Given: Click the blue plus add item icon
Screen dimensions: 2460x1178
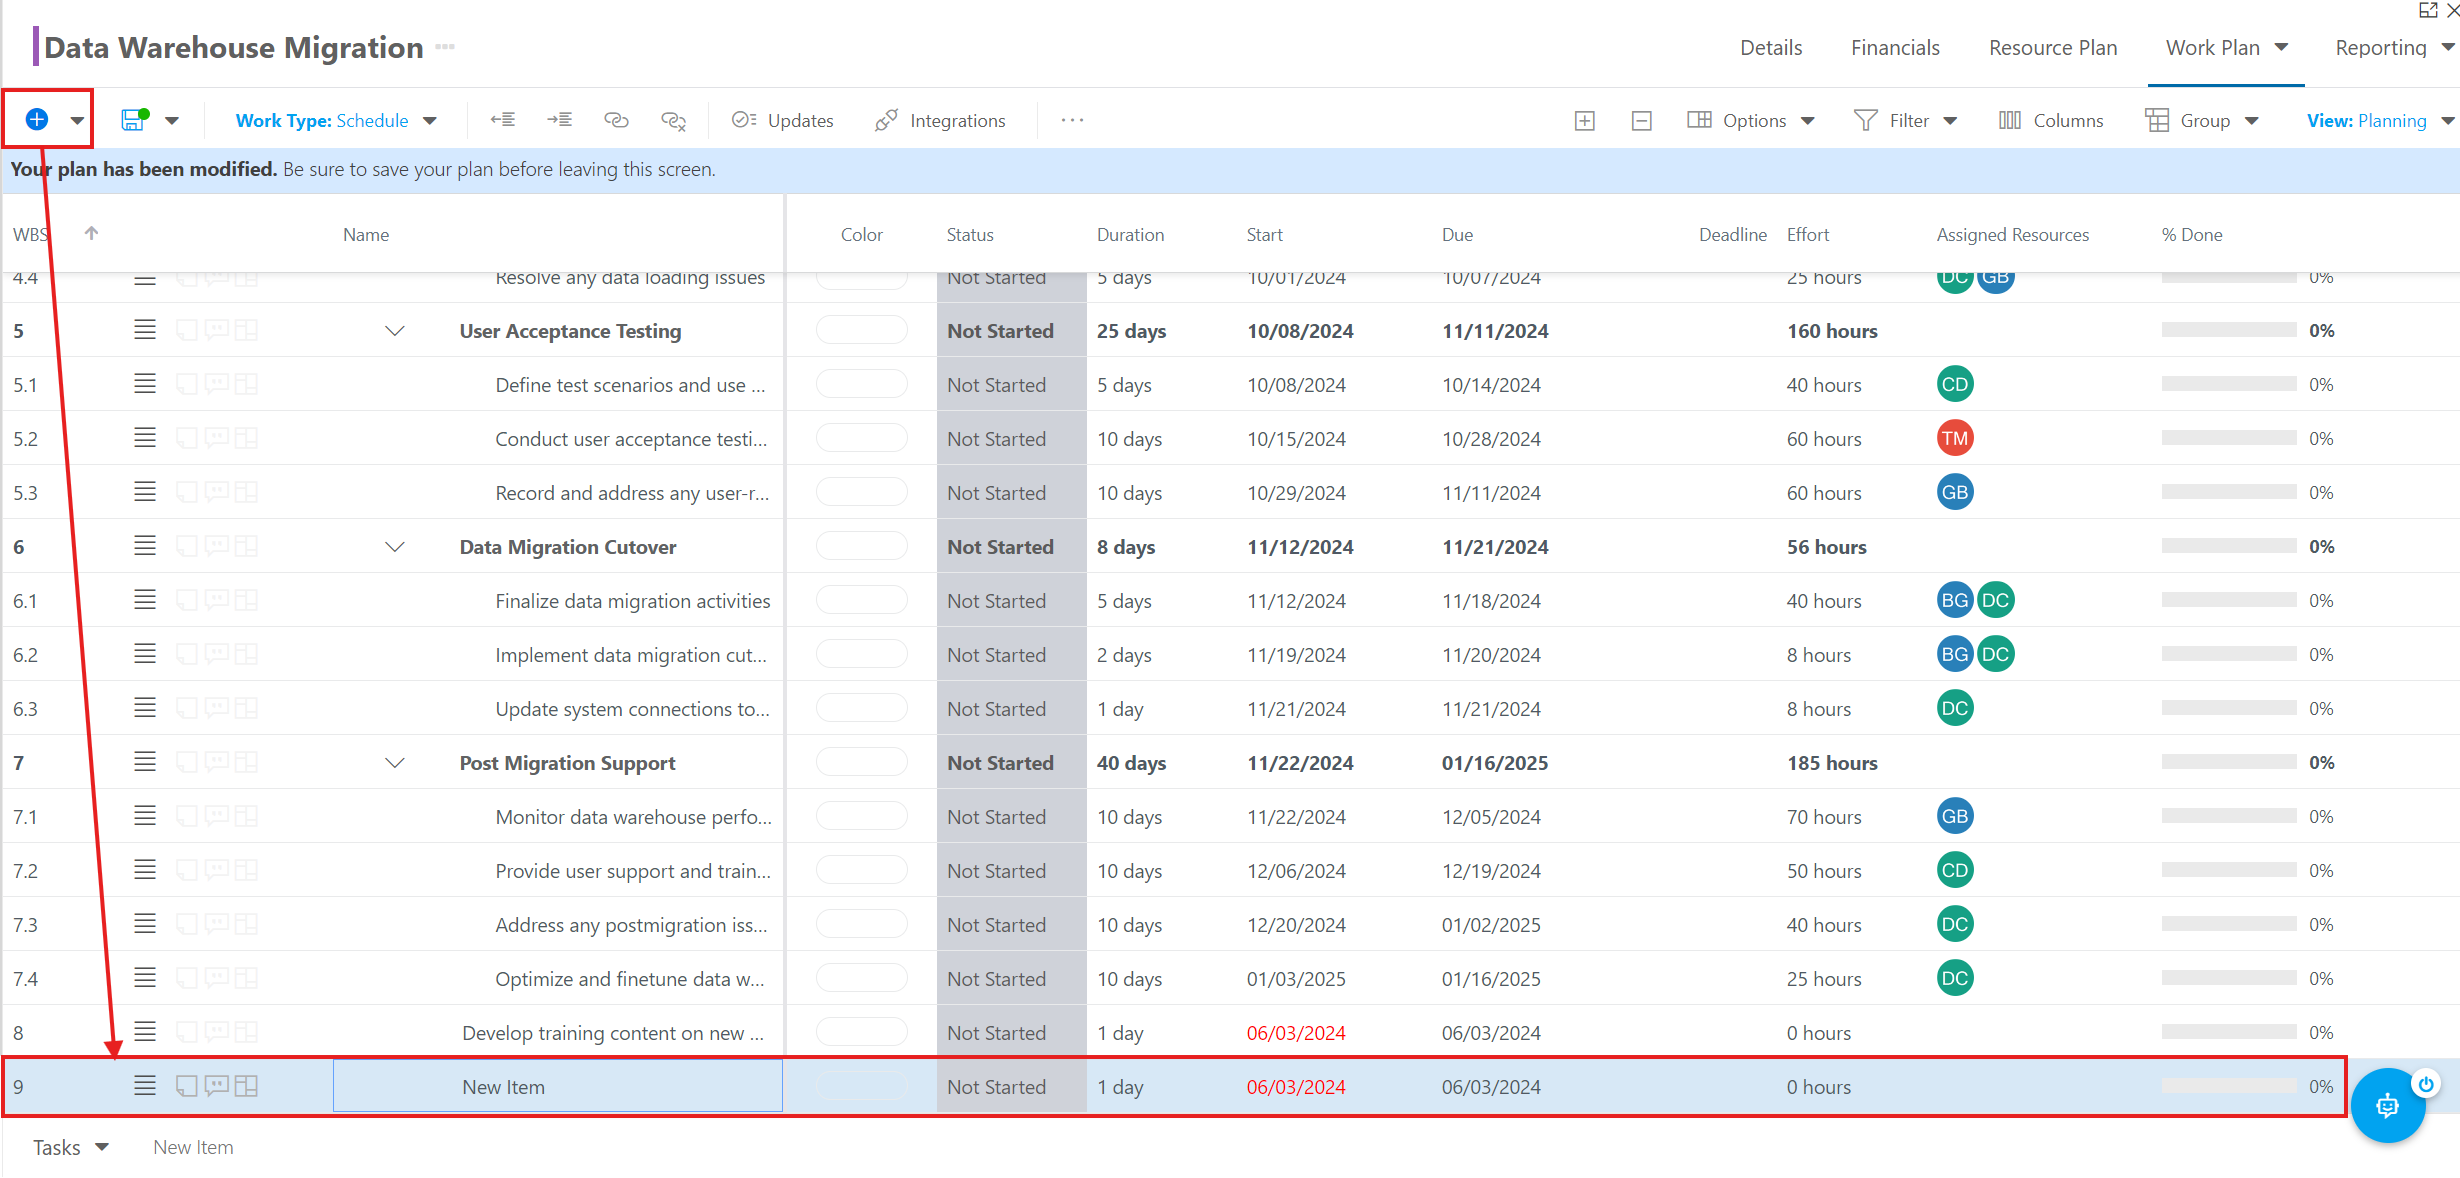Looking at the screenshot, I should [x=37, y=120].
